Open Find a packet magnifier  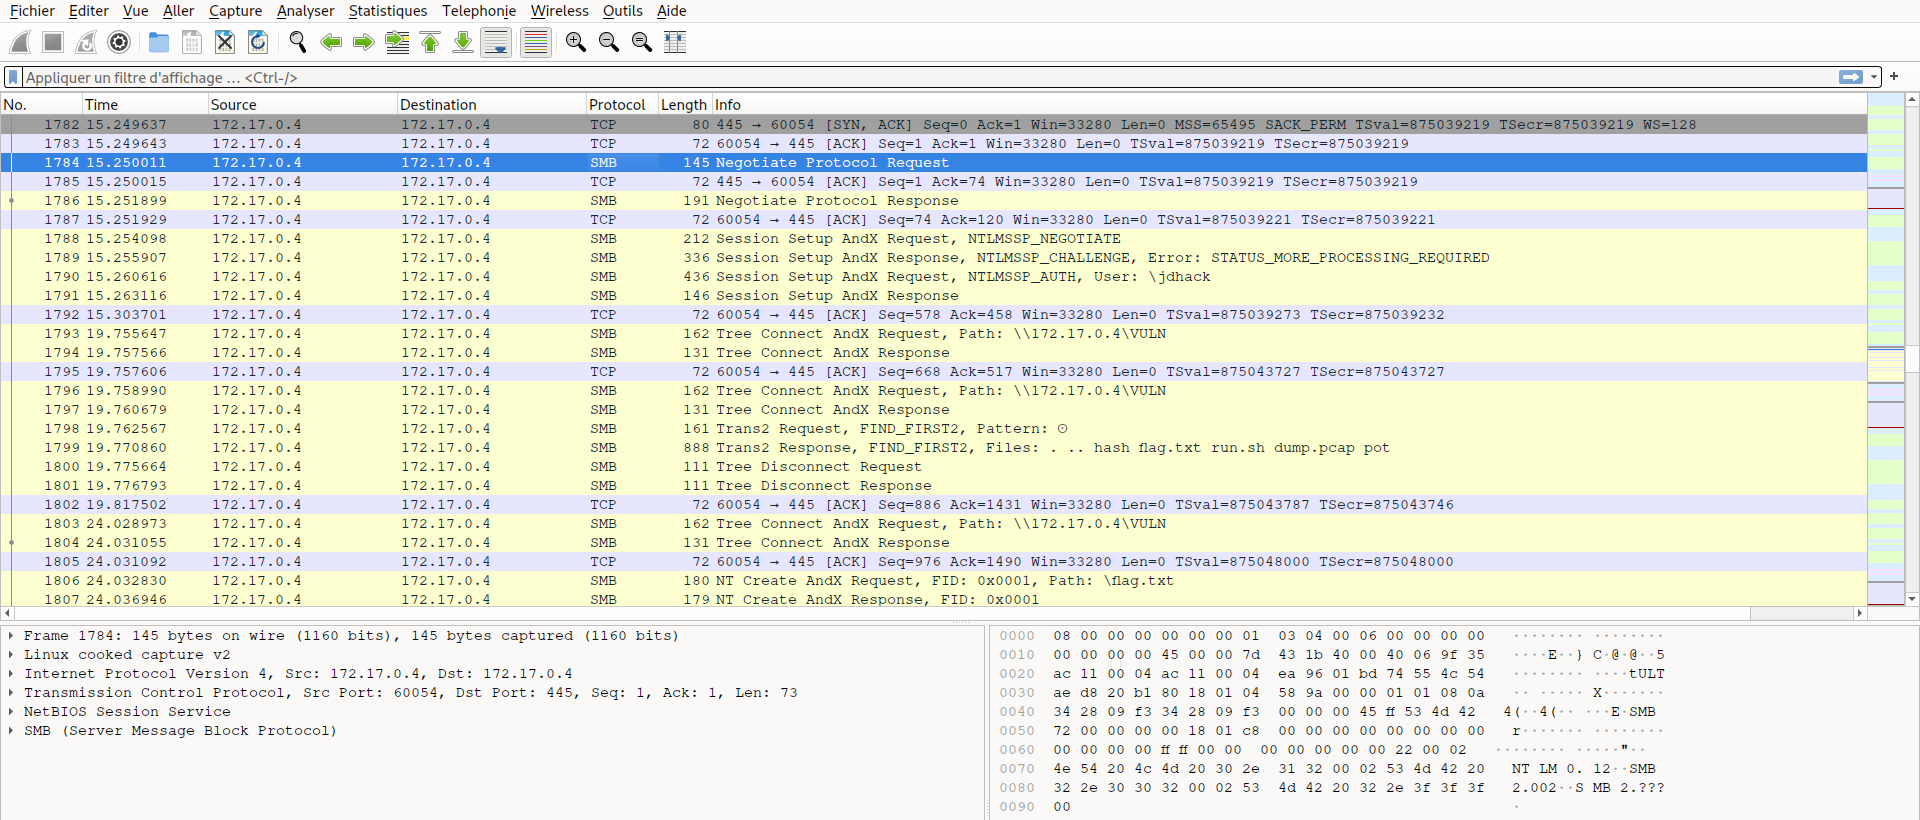point(297,42)
